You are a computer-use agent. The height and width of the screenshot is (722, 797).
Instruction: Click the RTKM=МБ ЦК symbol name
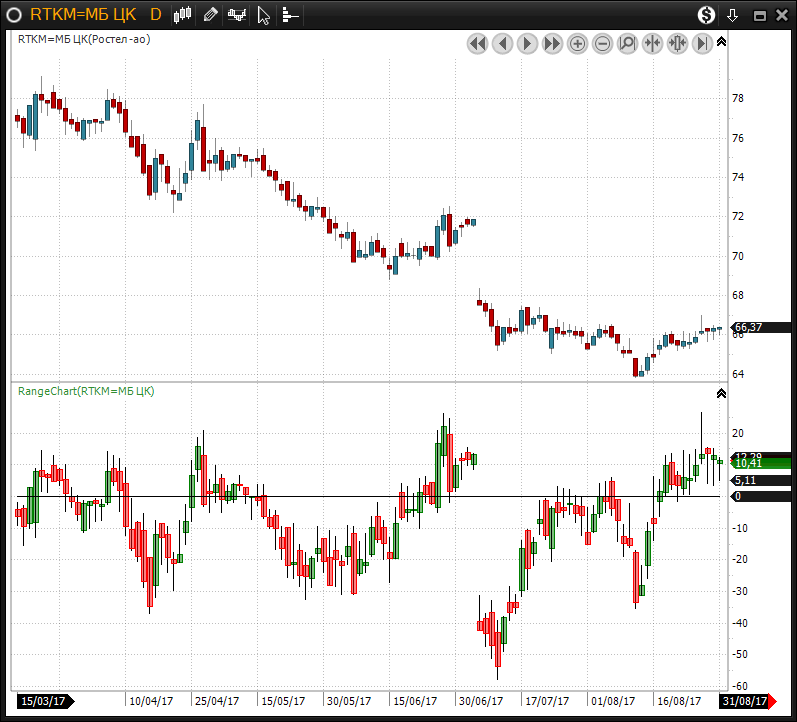[x=83, y=15]
